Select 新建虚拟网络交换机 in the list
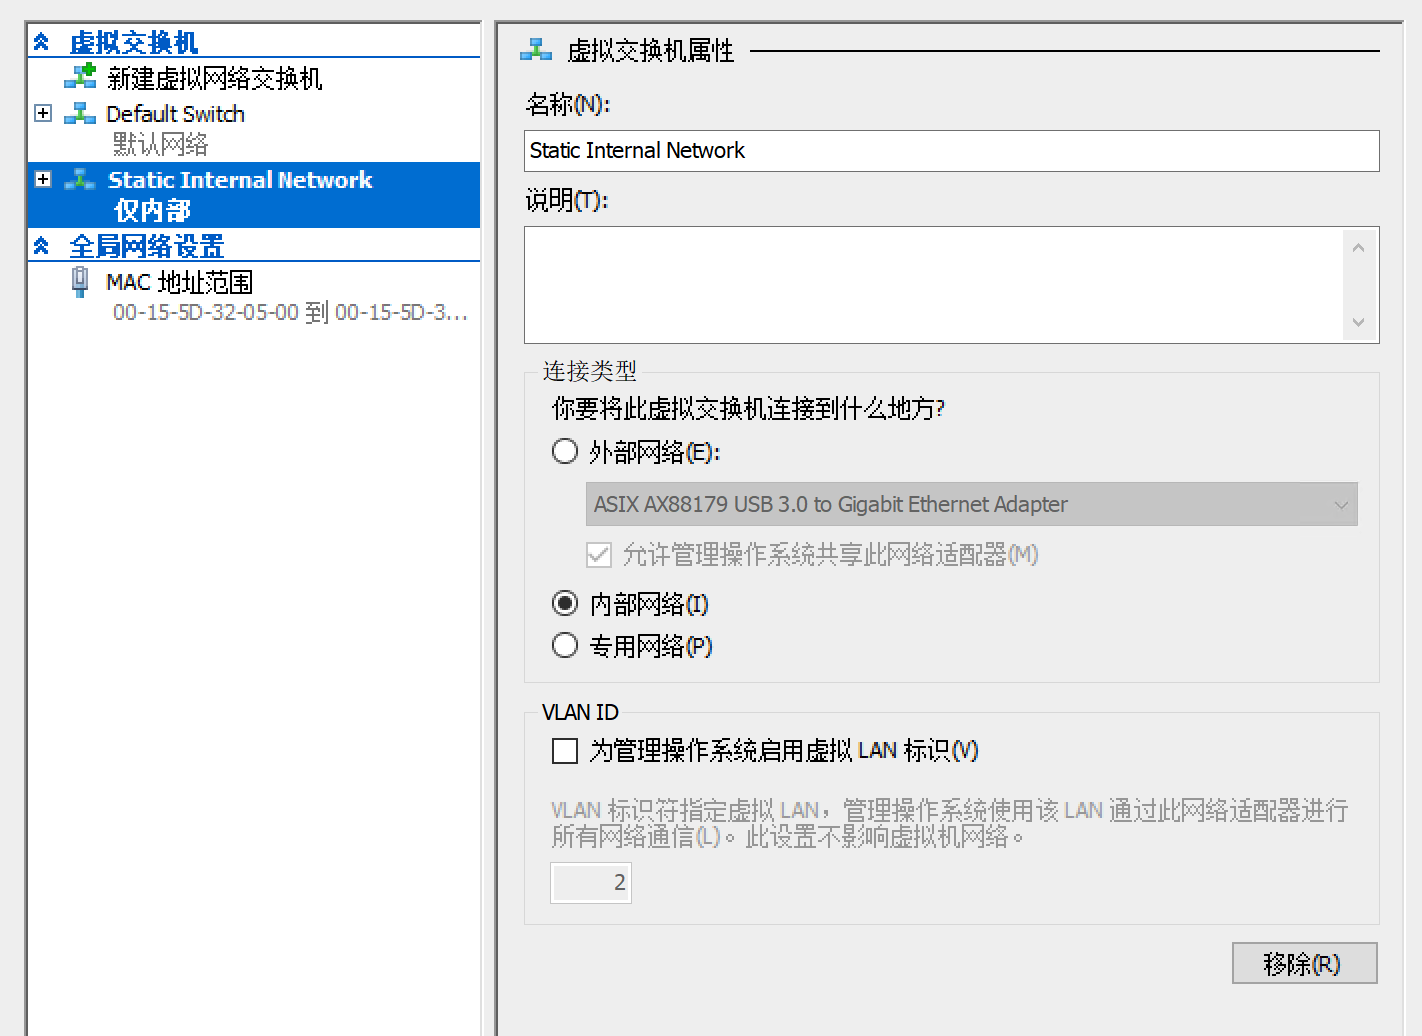This screenshot has height=1036, width=1422. [214, 78]
